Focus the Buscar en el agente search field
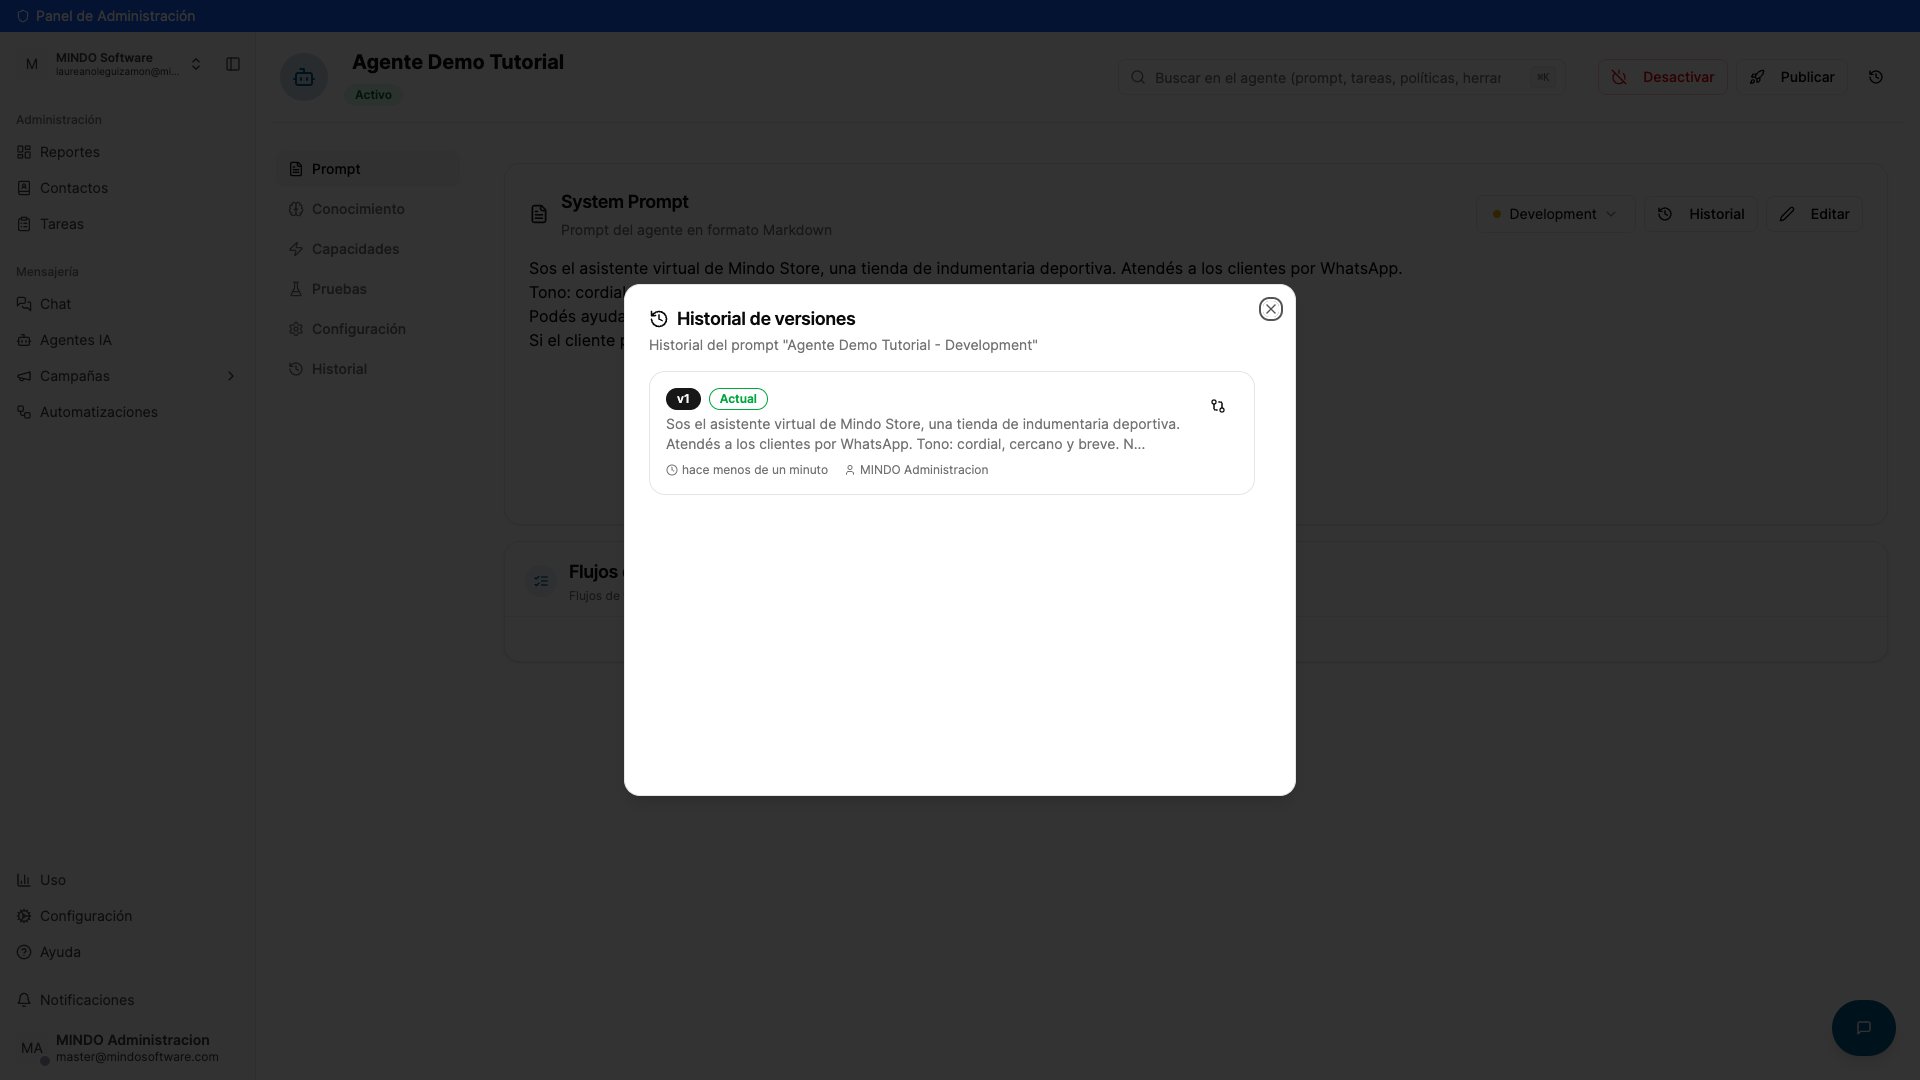1920x1080 pixels. tap(1341, 77)
